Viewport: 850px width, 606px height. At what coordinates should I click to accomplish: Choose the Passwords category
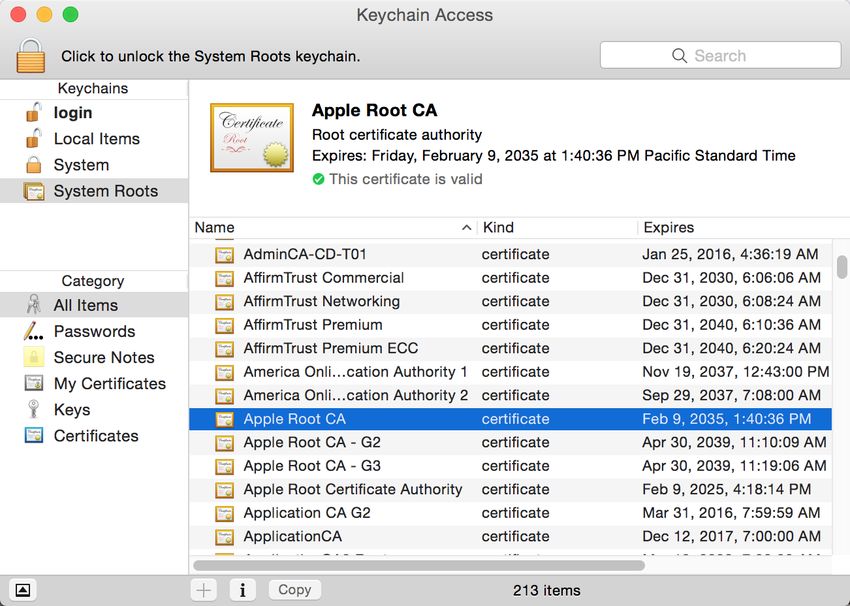click(x=94, y=331)
